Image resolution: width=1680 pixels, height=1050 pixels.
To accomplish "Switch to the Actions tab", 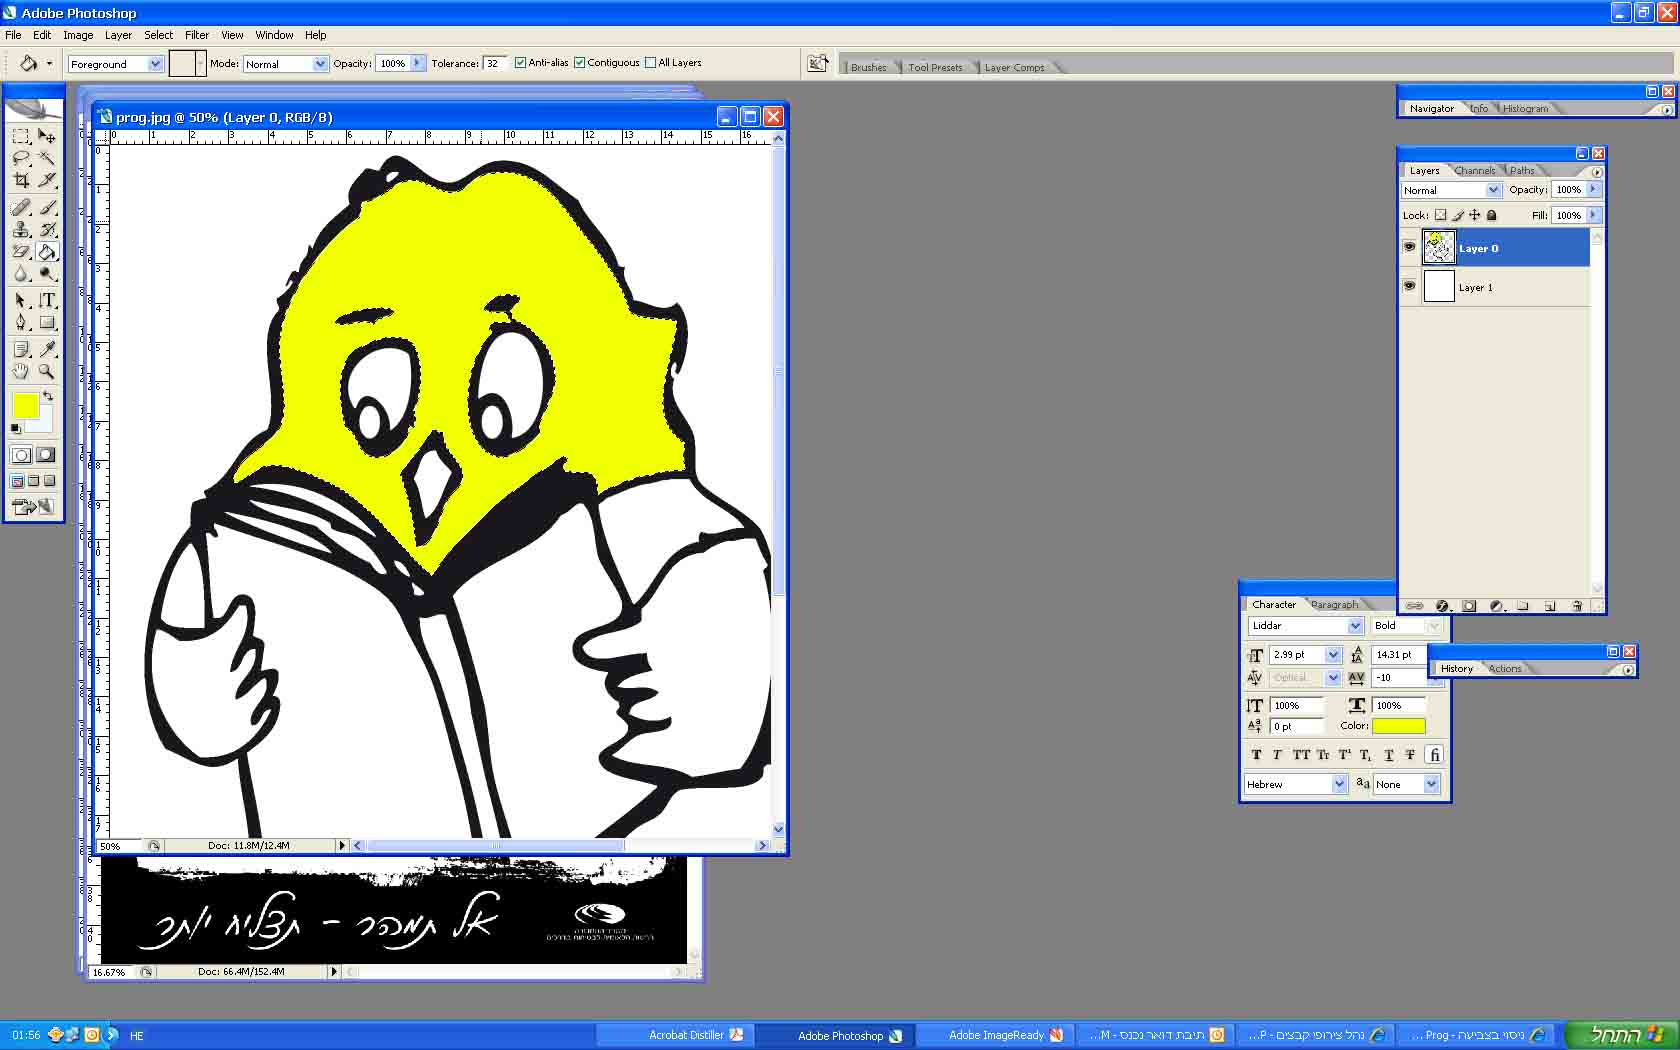I will point(1505,669).
